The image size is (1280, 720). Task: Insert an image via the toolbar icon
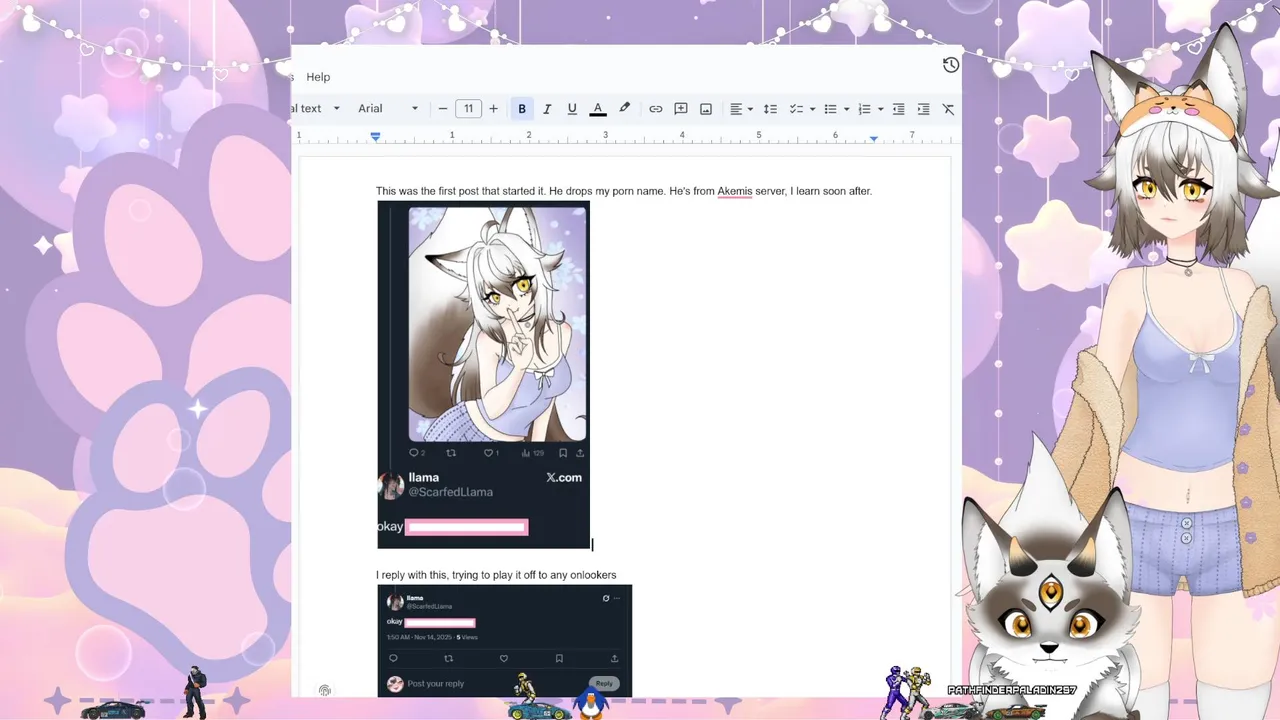click(x=706, y=109)
